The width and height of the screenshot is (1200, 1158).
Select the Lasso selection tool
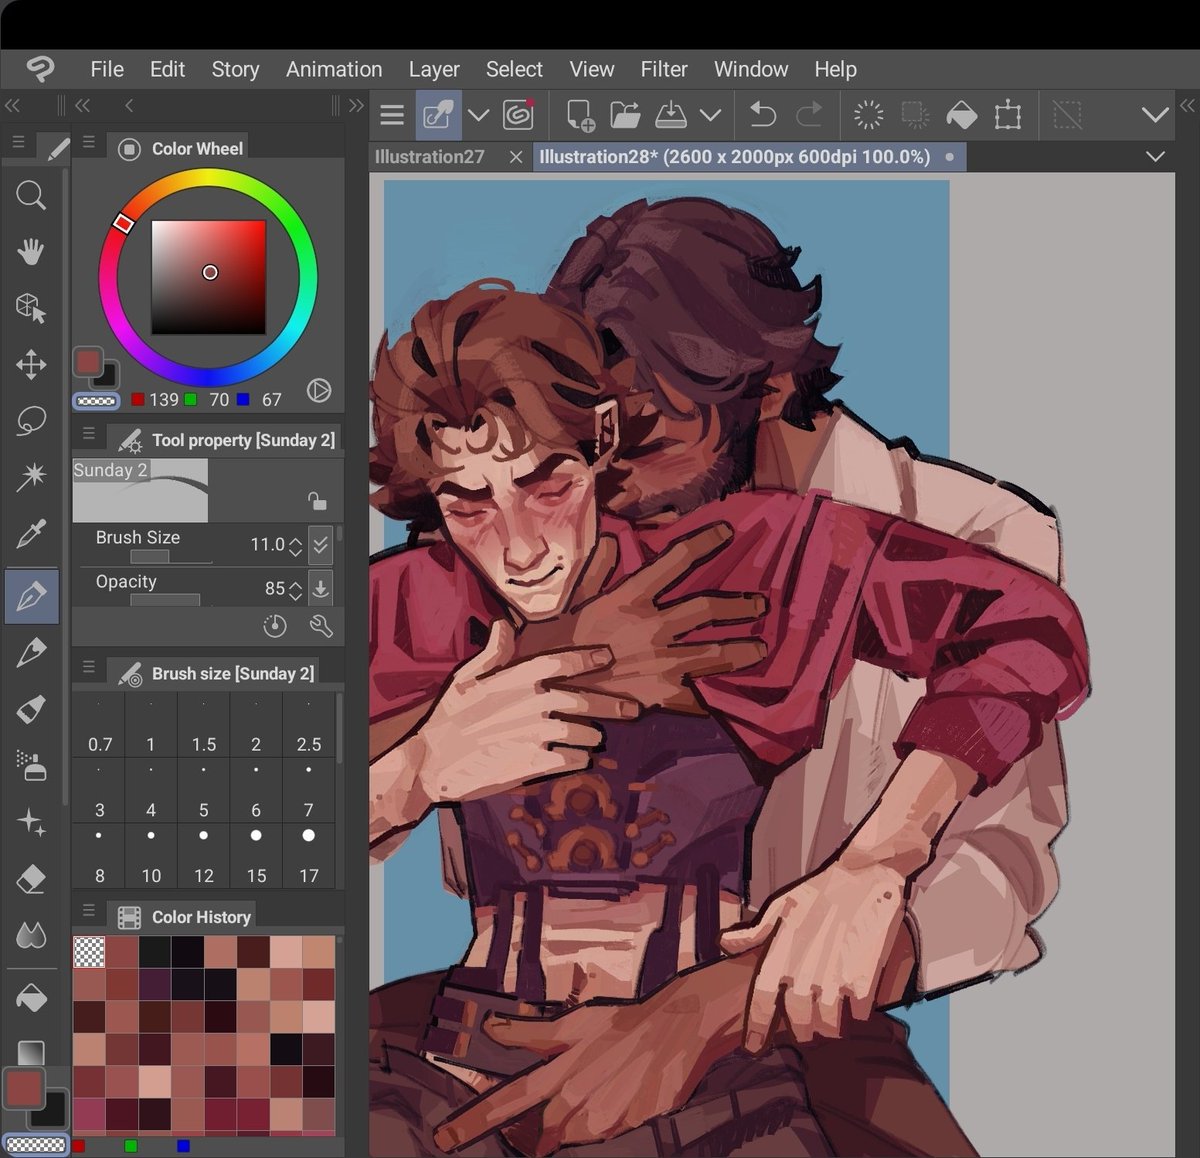pos(31,421)
